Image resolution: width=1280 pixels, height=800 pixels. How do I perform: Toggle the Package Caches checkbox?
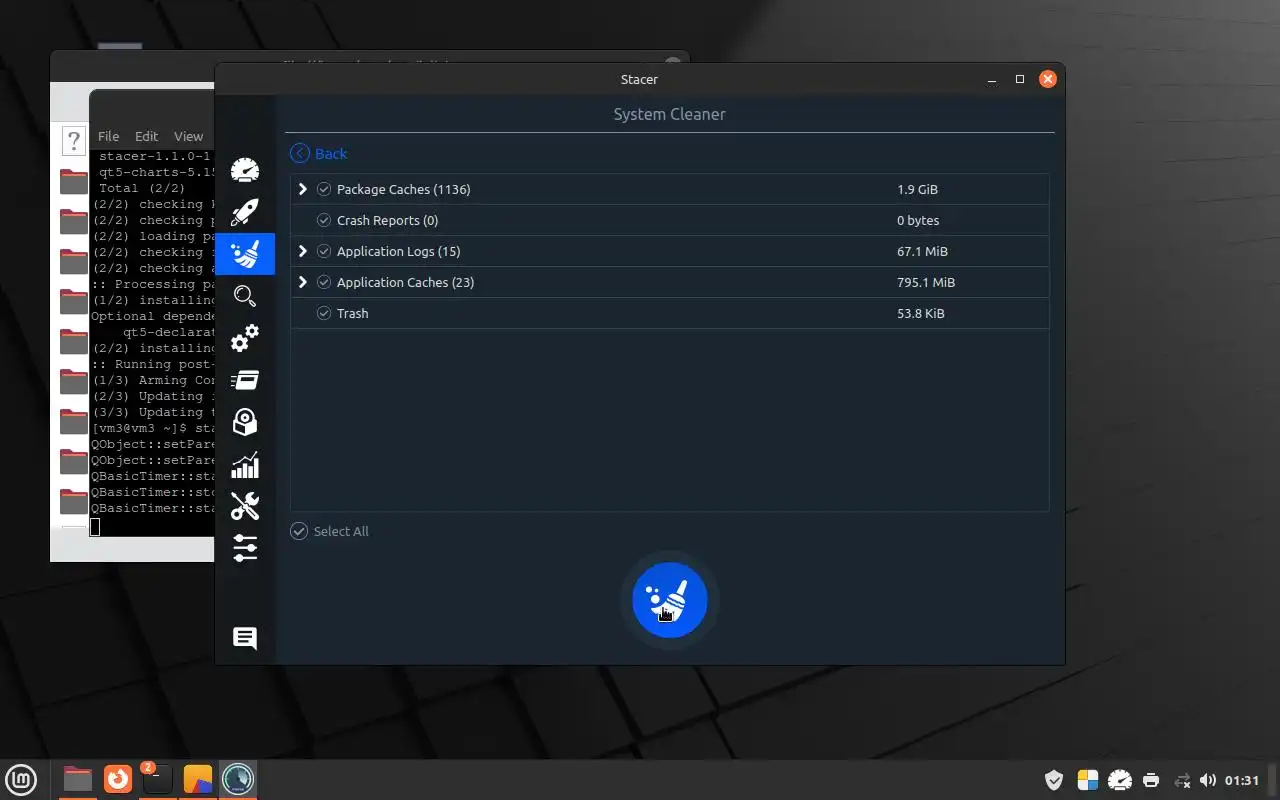(324, 189)
